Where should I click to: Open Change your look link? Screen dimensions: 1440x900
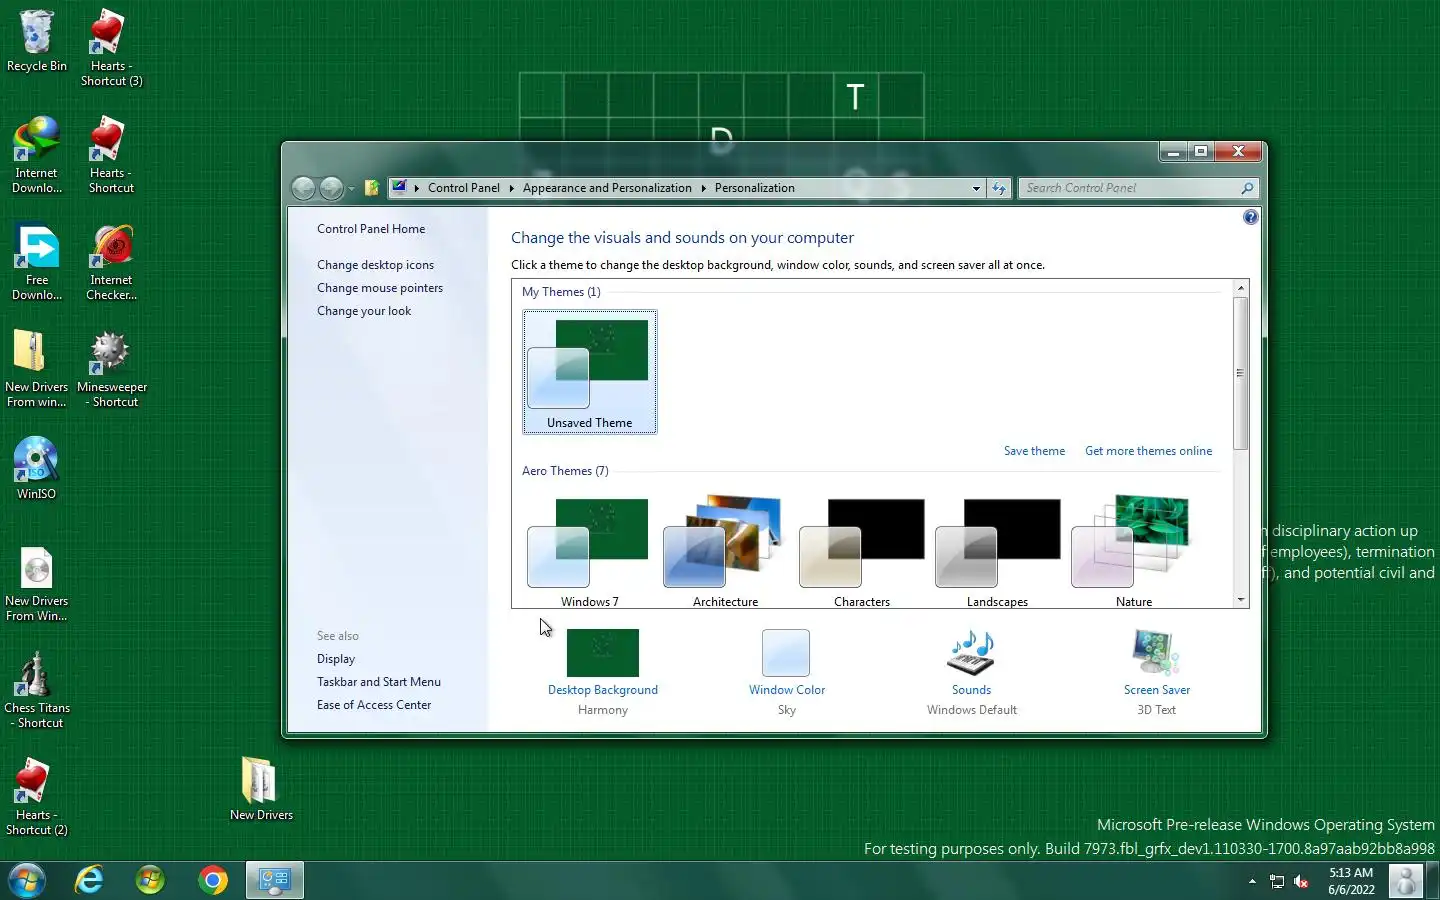364,311
